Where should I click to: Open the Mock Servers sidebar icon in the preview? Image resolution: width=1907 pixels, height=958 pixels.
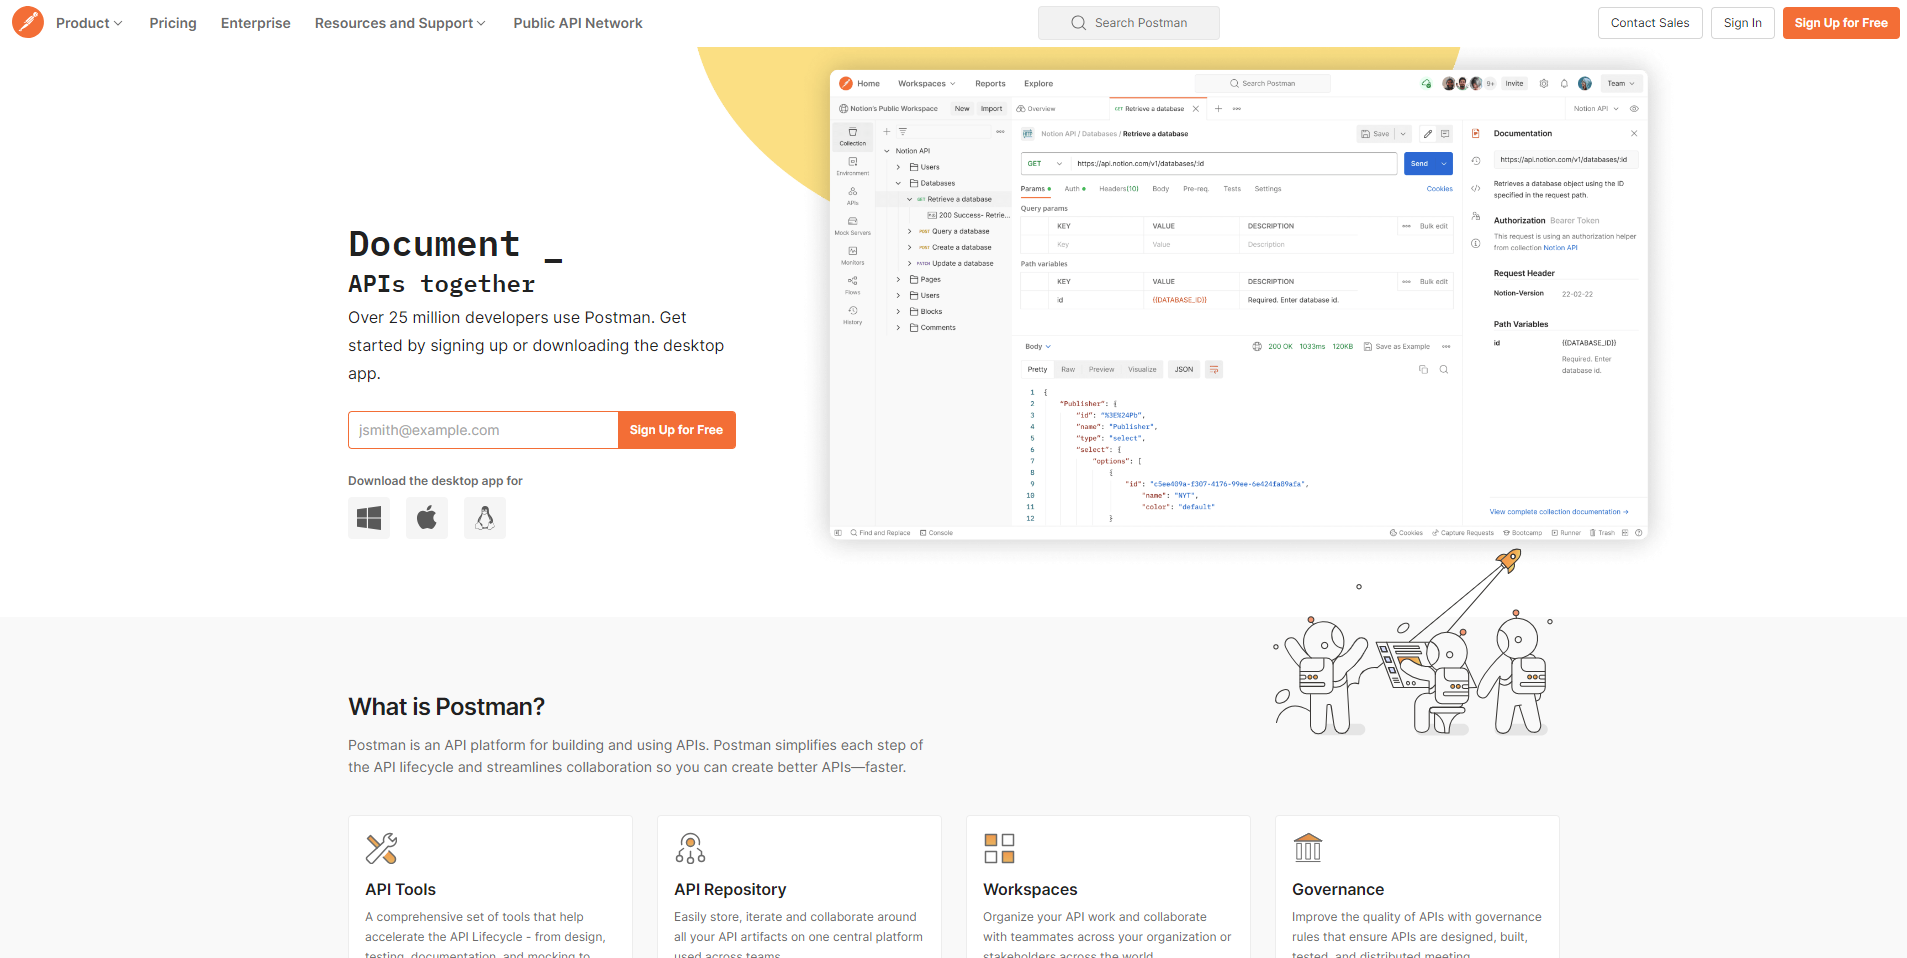tap(853, 226)
